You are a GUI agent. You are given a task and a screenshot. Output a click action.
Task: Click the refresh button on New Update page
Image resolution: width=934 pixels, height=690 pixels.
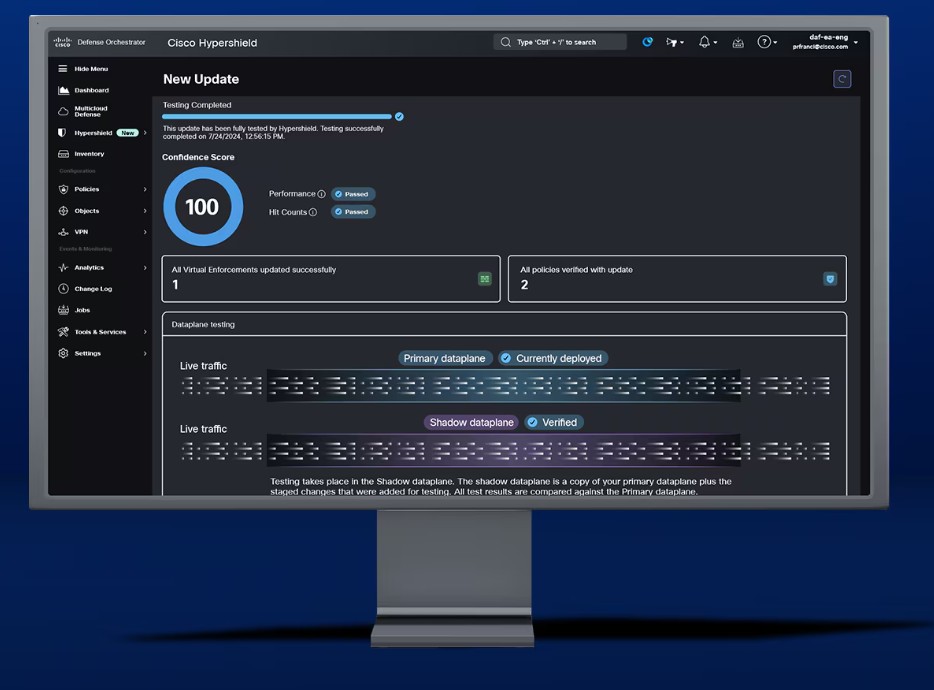pos(842,79)
